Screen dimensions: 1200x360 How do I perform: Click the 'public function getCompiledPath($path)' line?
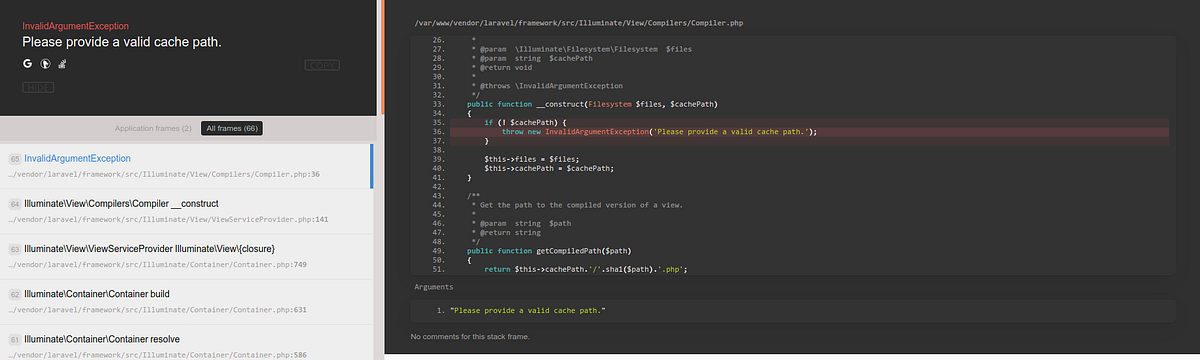(x=550, y=250)
